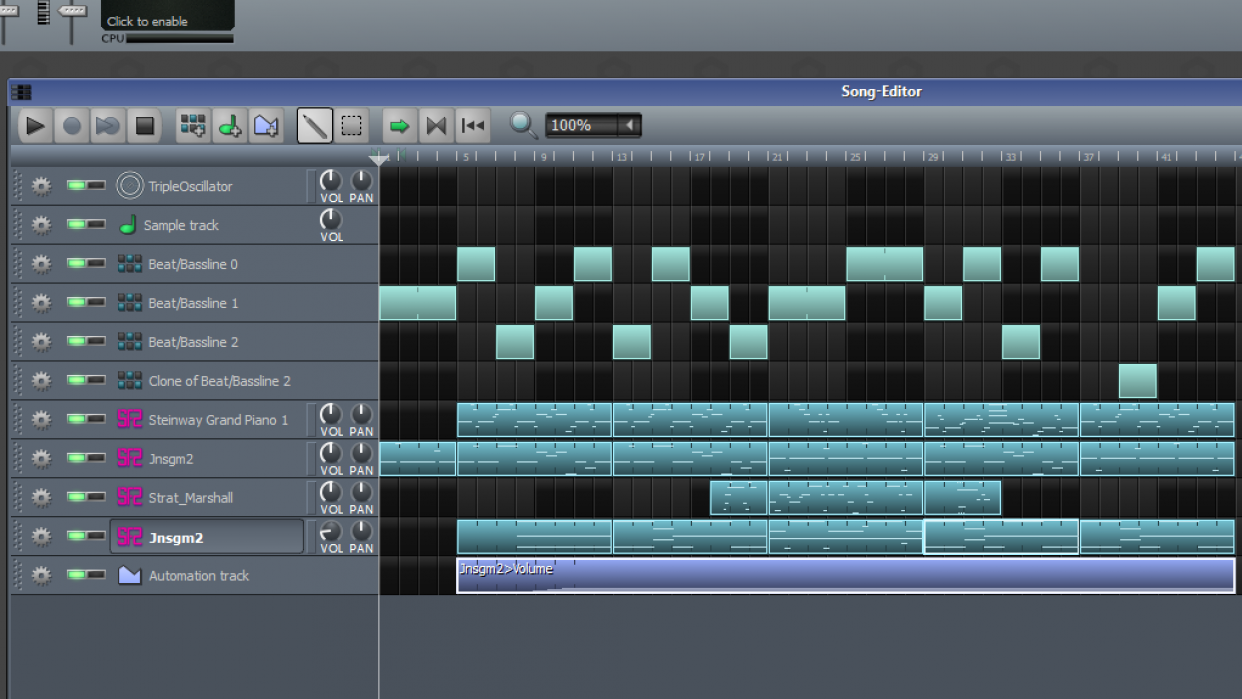Mute the Automation track
The height and width of the screenshot is (699, 1242).
pyautogui.click(x=76, y=575)
